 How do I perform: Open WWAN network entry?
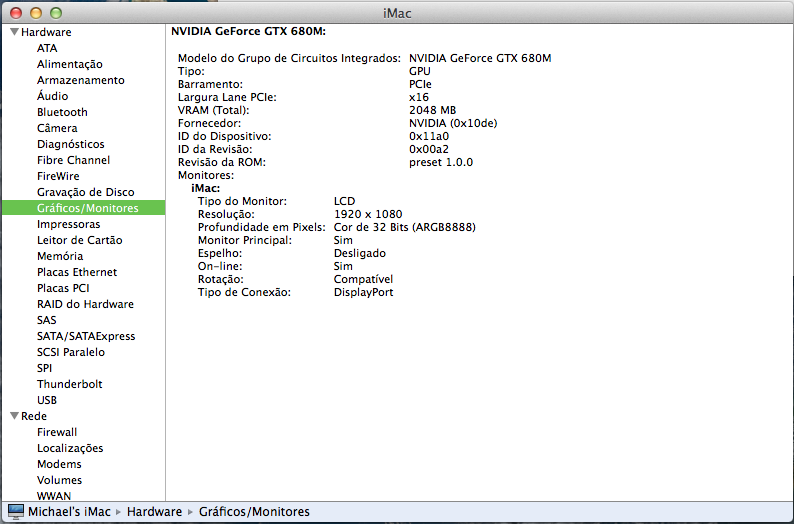click(x=54, y=496)
